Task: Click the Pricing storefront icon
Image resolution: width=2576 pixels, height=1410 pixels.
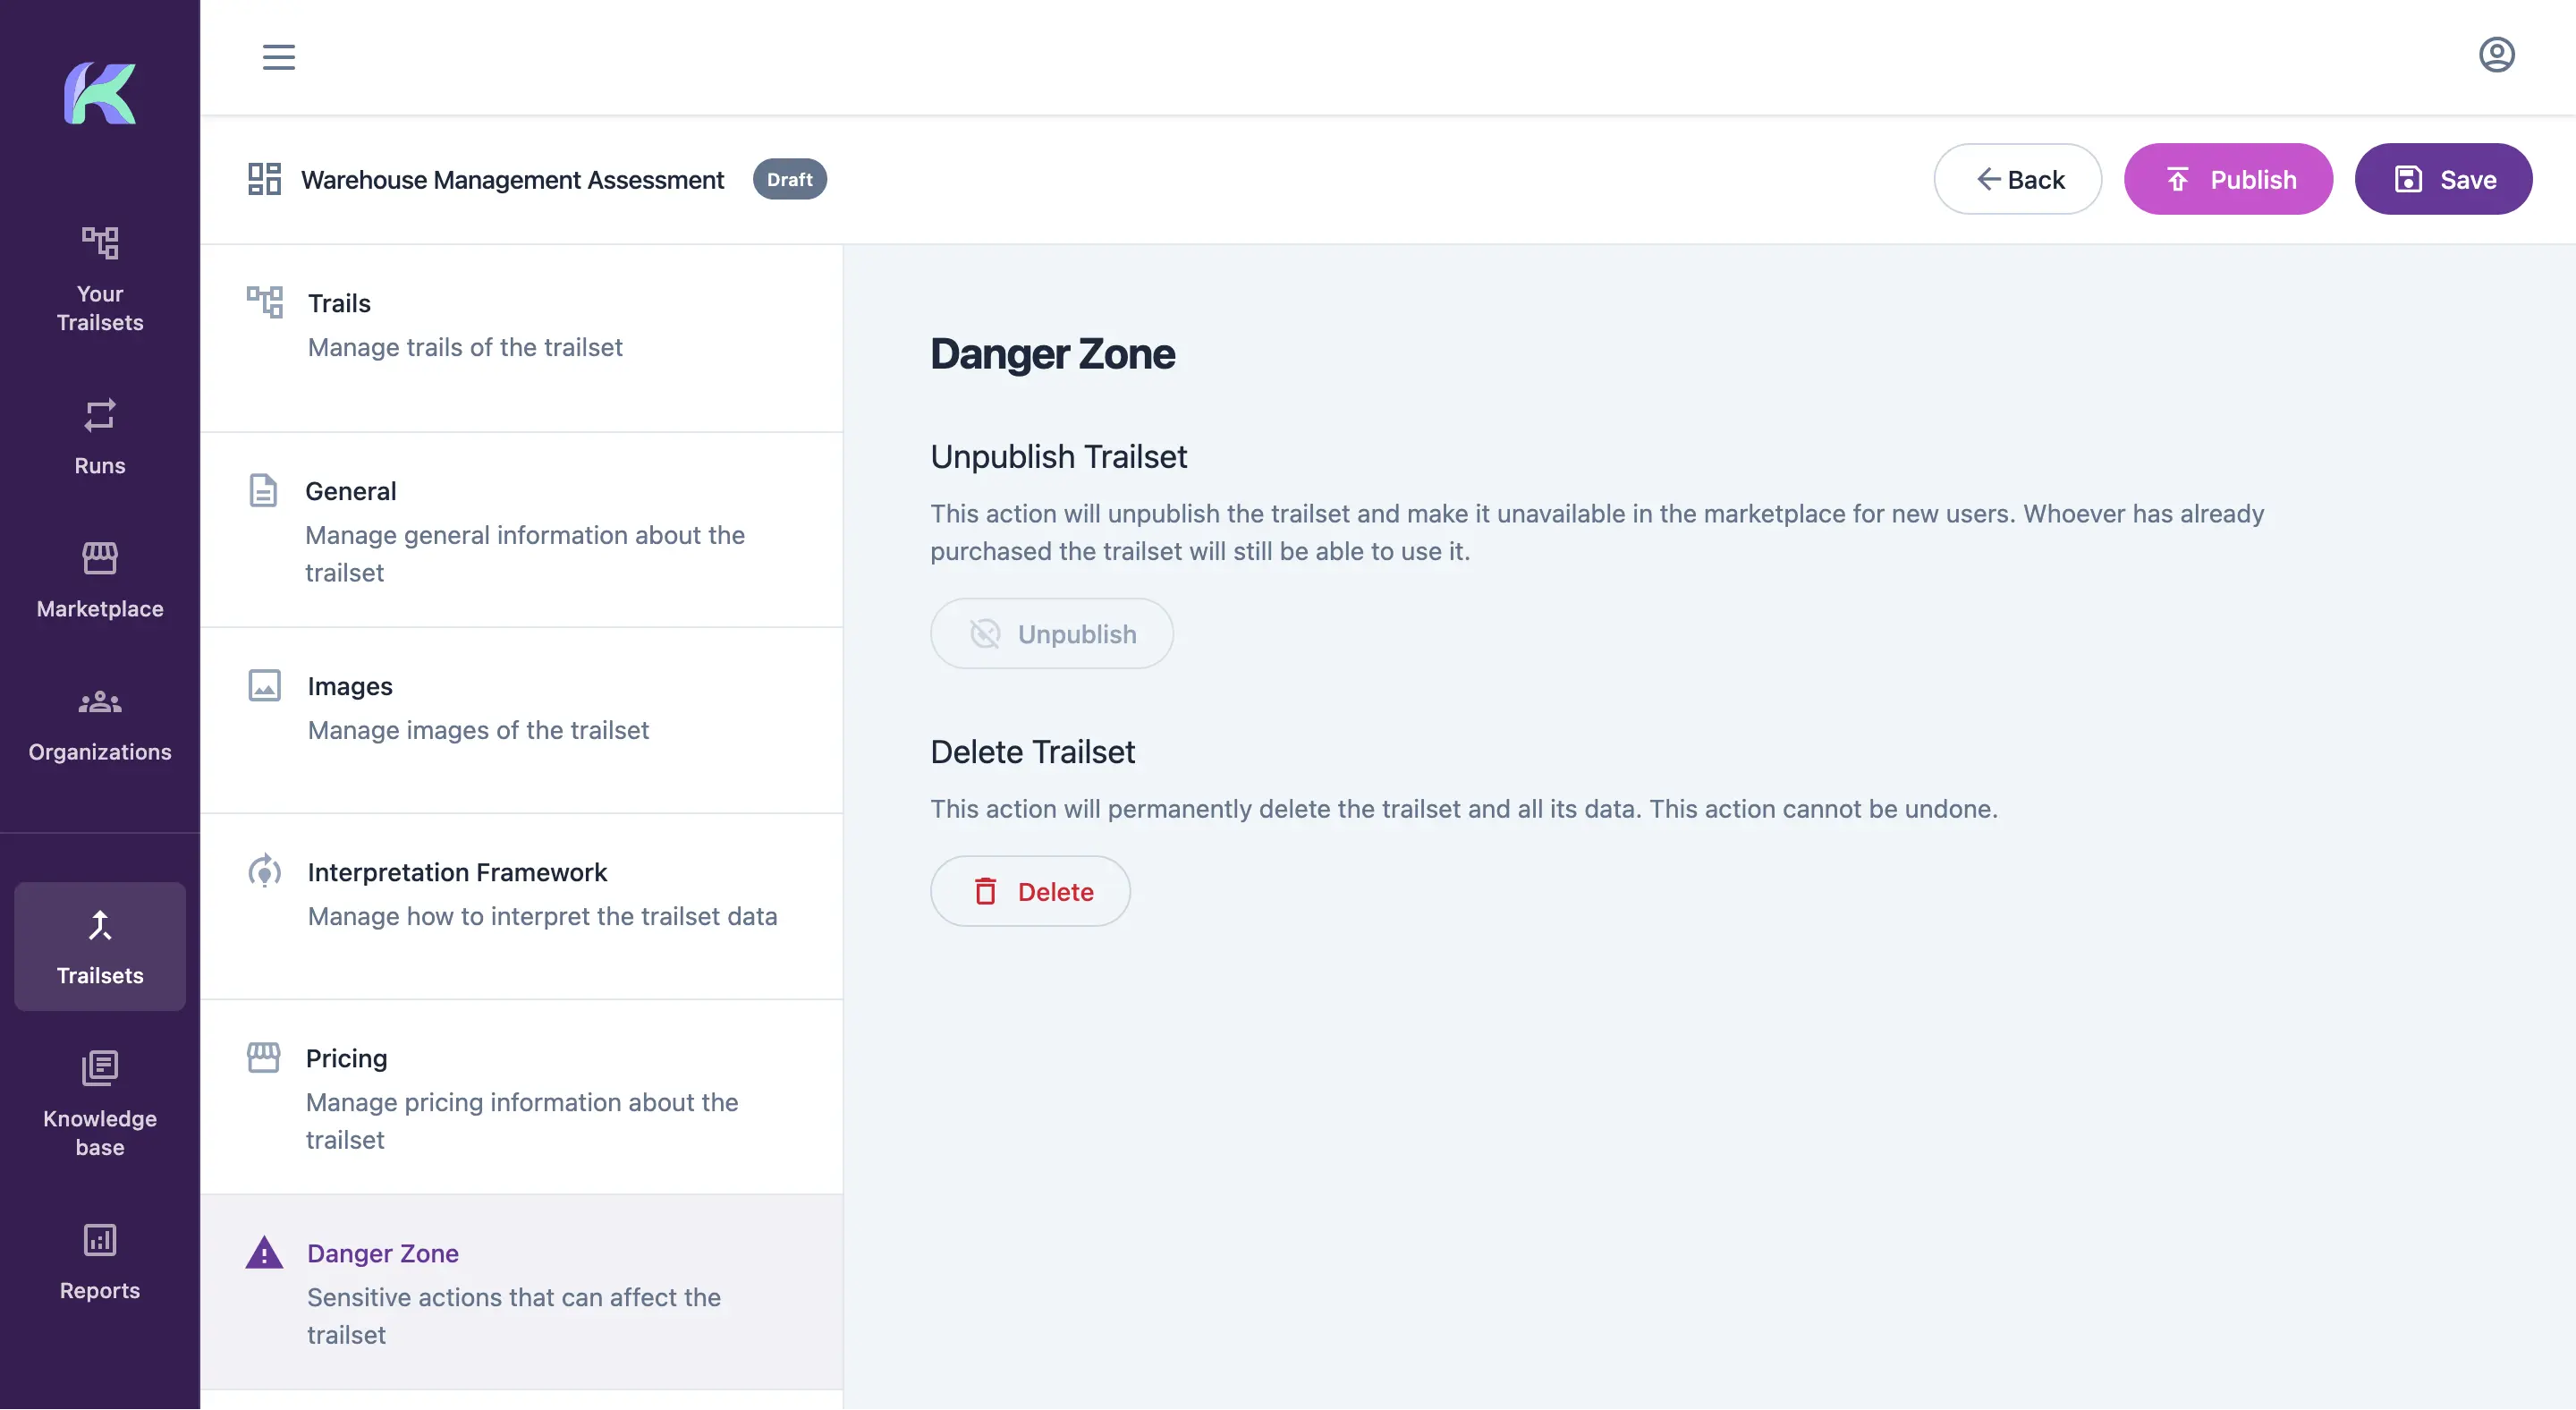Action: pyautogui.click(x=264, y=1057)
